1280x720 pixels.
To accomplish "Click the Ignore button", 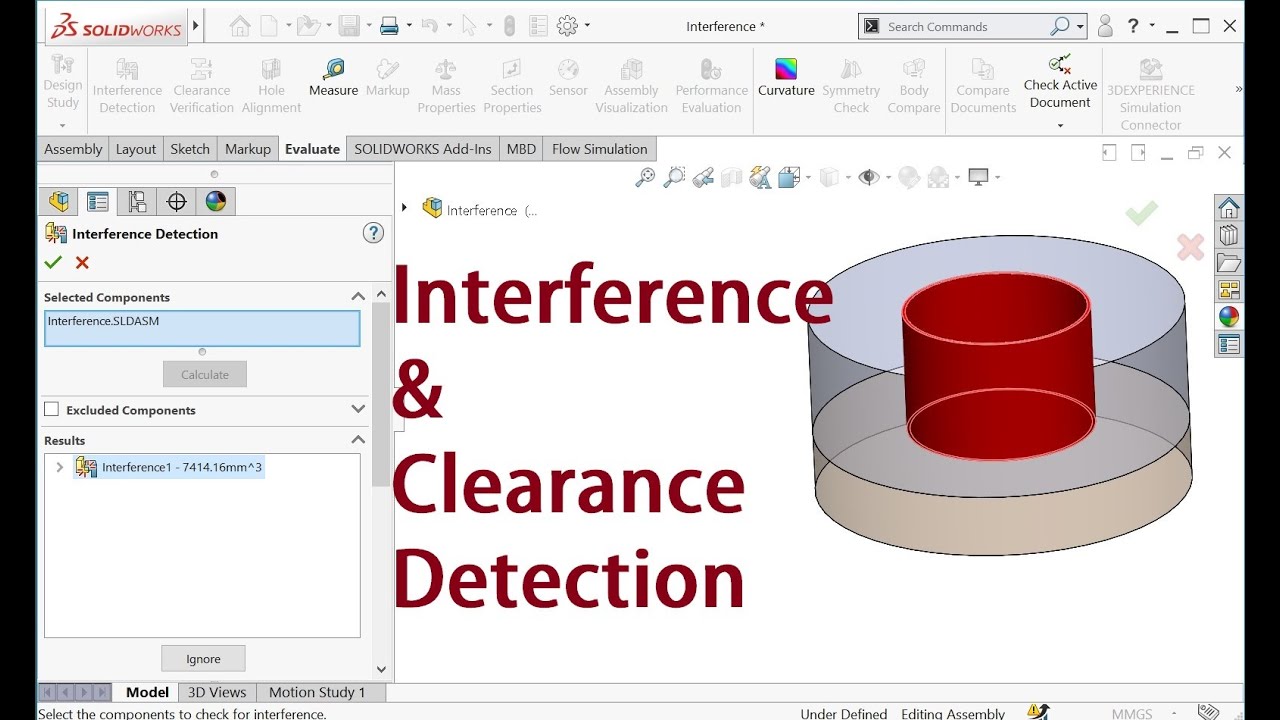I will tap(203, 659).
